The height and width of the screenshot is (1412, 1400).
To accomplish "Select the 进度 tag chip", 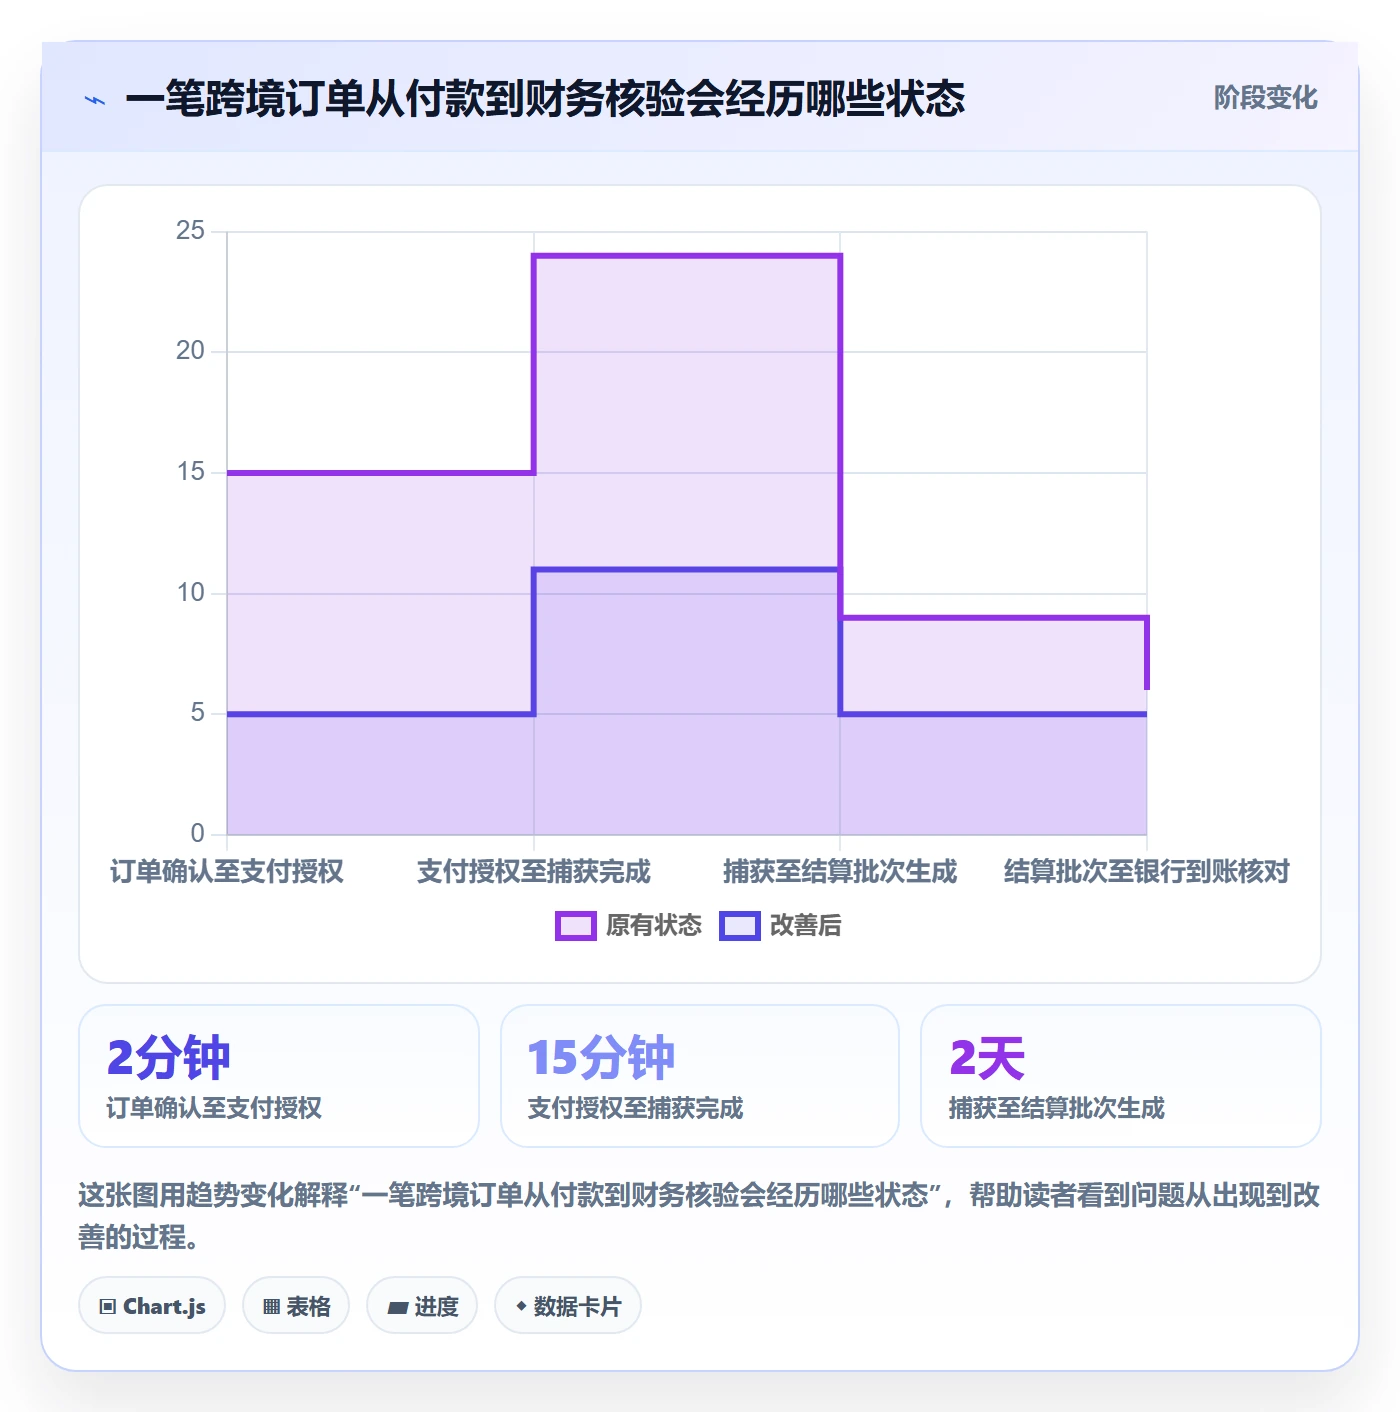I will point(422,1306).
